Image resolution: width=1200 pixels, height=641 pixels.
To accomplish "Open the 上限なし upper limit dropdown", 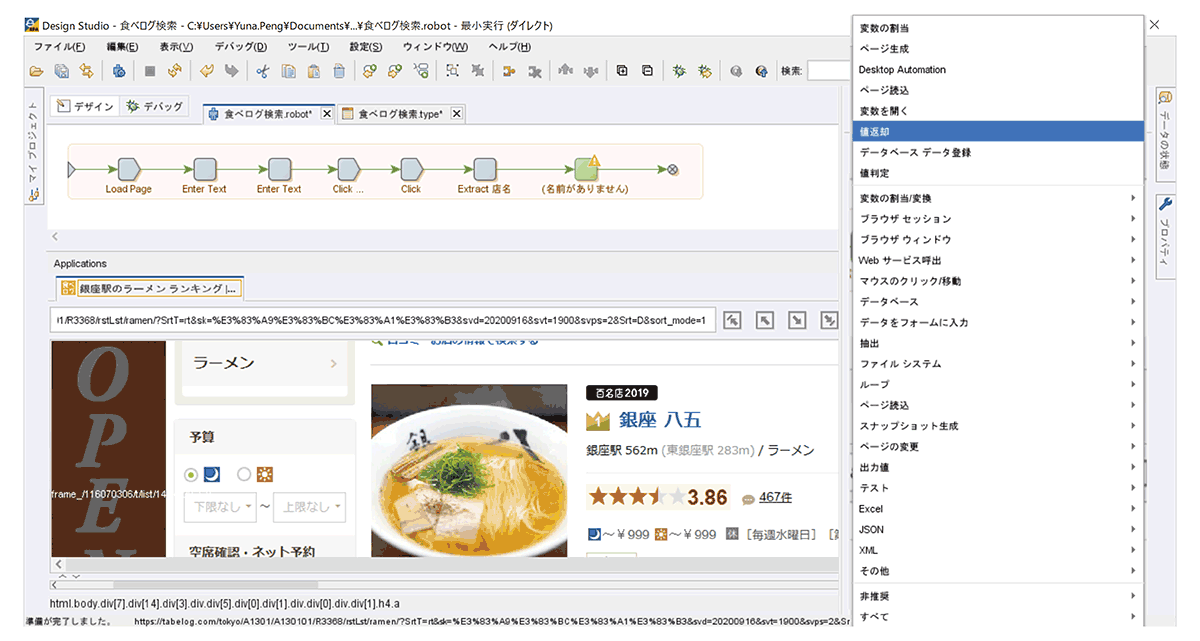I will click(310, 507).
